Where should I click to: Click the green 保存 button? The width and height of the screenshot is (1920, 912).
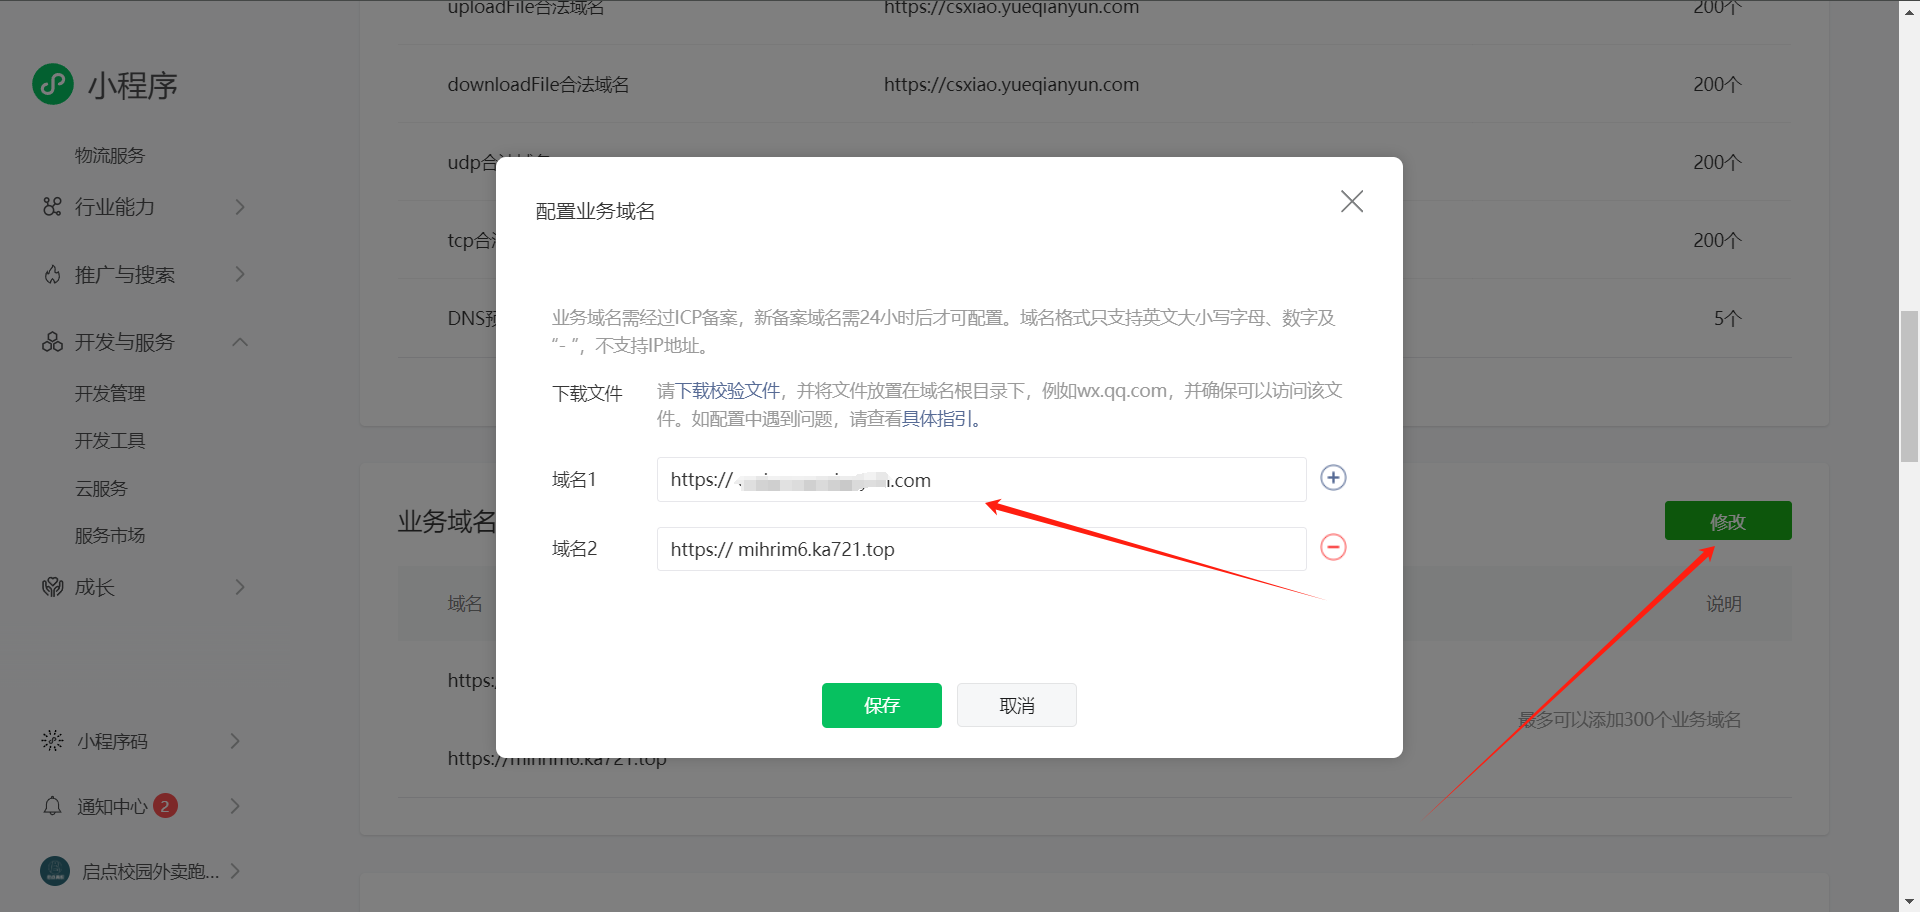(x=881, y=705)
